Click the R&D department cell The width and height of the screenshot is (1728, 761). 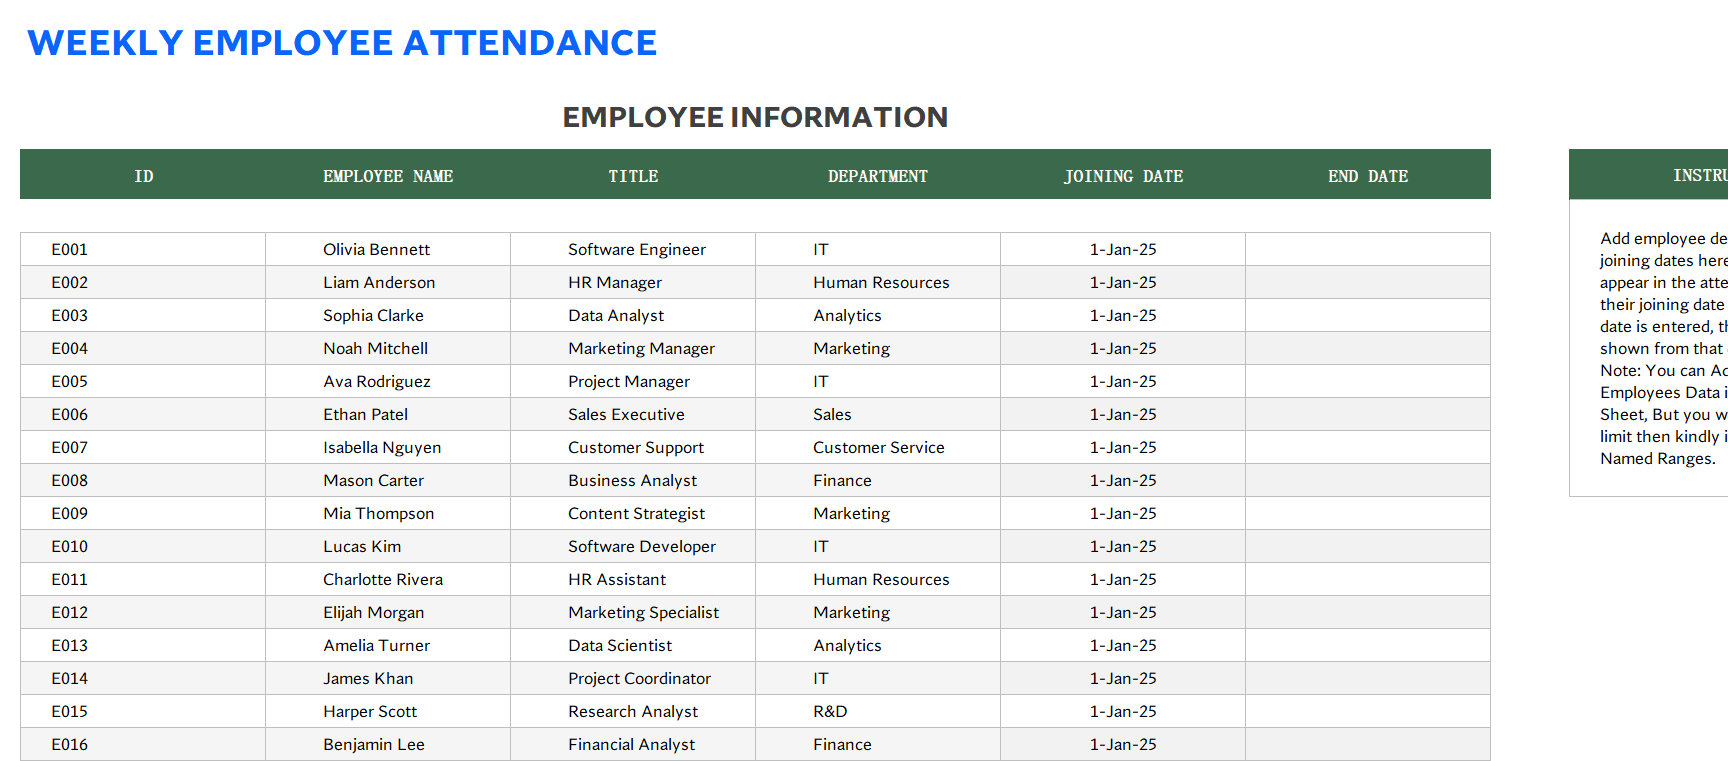click(x=878, y=711)
